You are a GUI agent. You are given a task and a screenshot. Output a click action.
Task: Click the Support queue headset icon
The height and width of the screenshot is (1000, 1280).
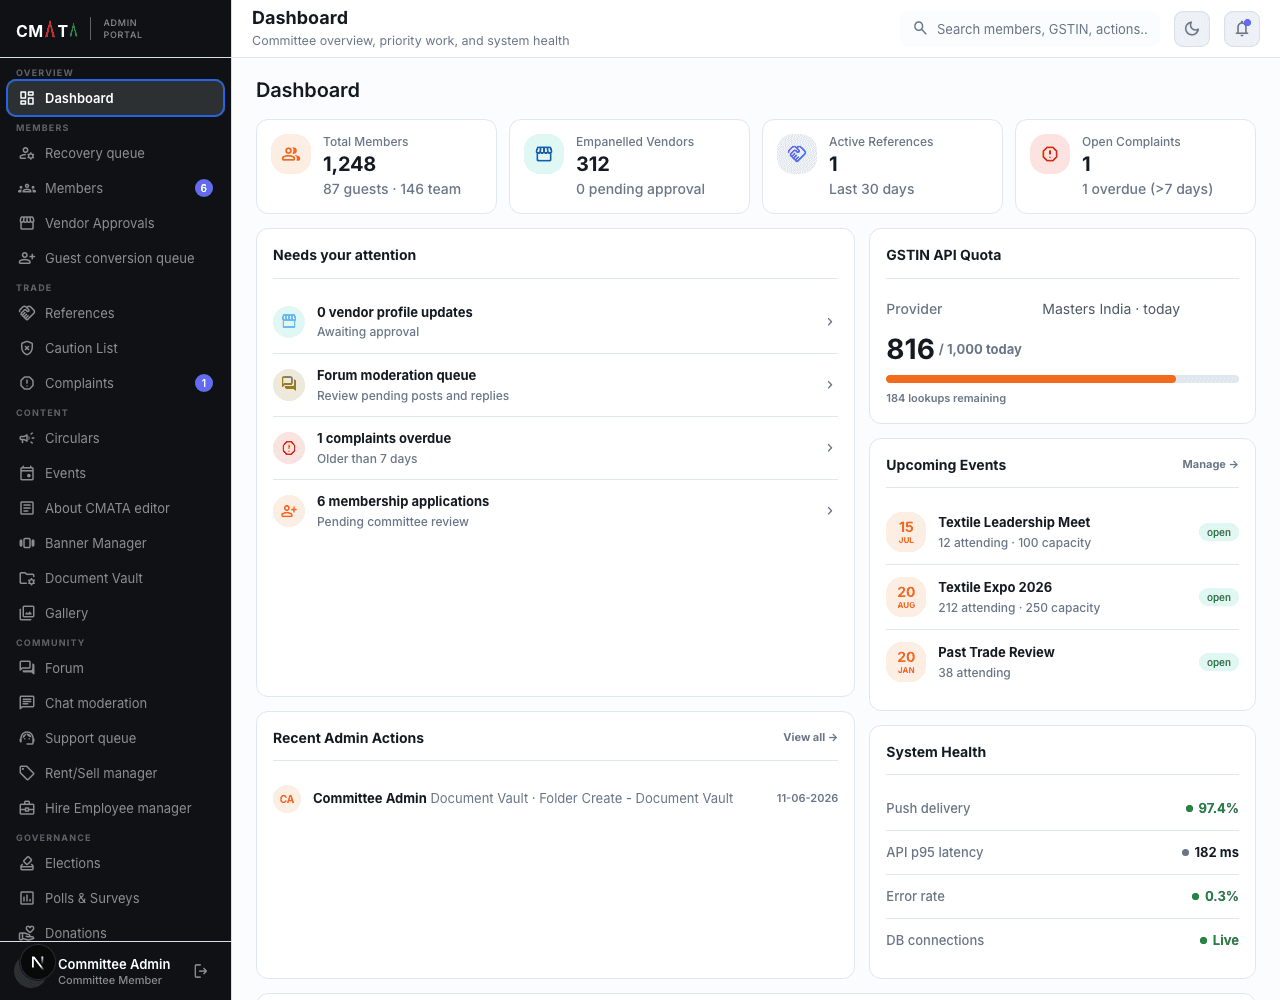click(x=27, y=738)
